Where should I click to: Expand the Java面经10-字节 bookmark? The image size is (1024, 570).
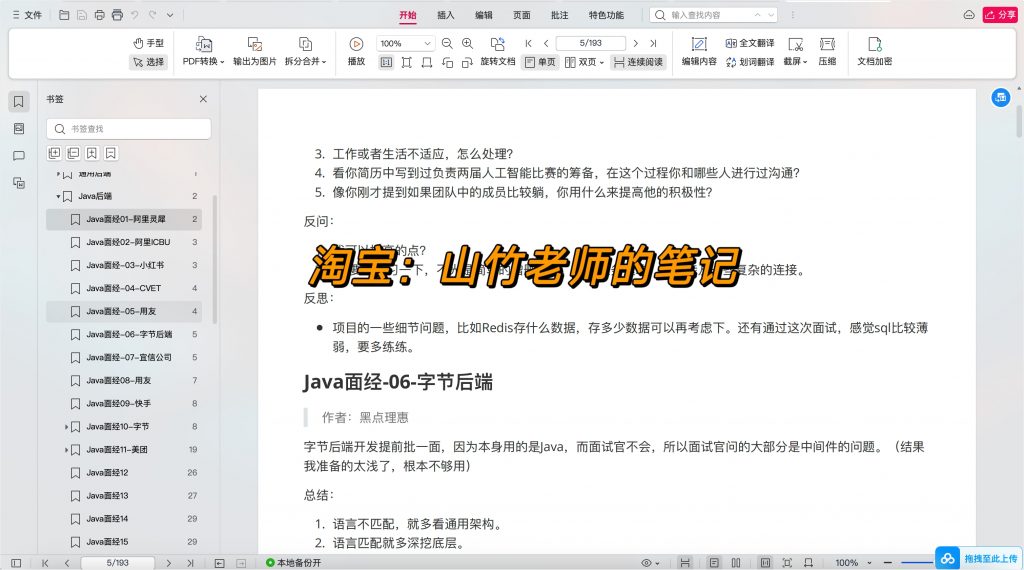(x=66, y=427)
